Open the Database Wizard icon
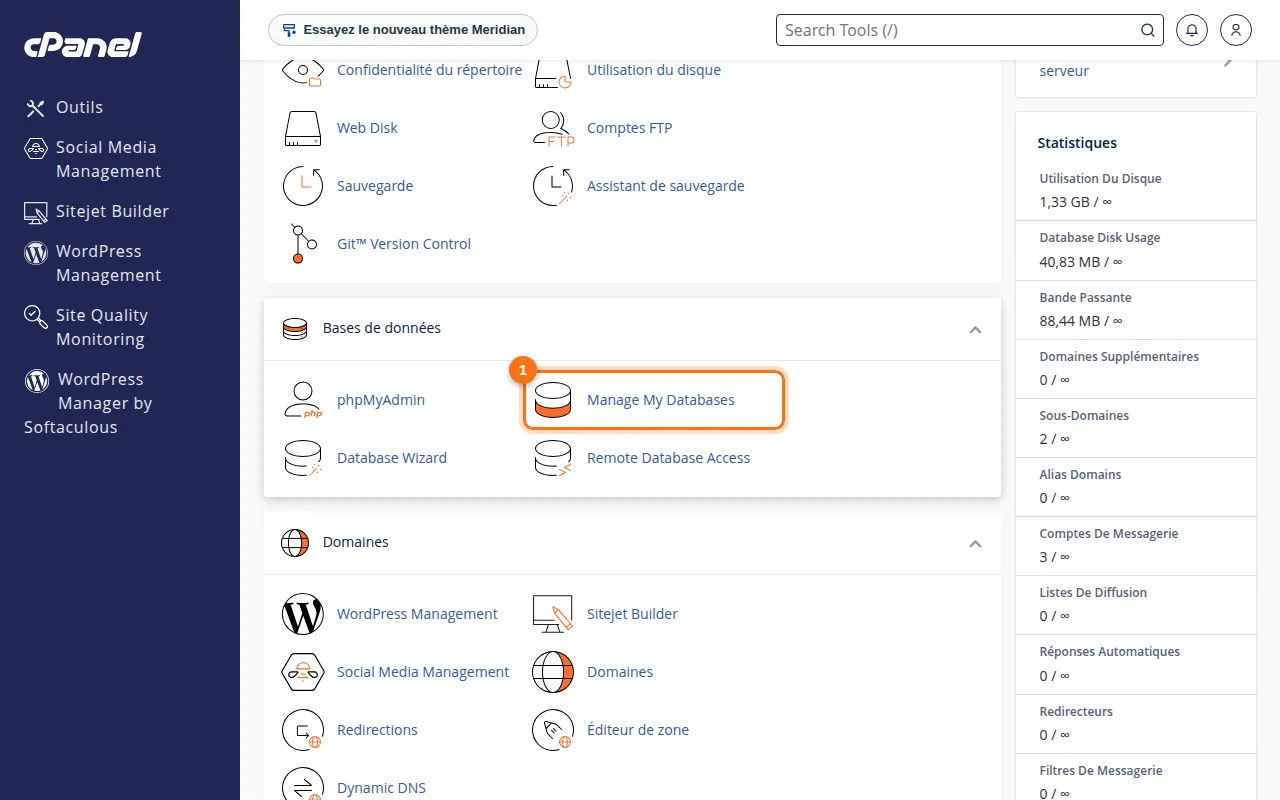Image resolution: width=1280 pixels, height=800 pixels. pyautogui.click(x=302, y=458)
